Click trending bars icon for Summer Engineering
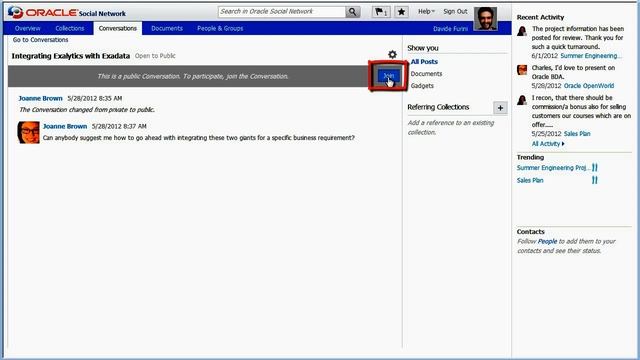 pyautogui.click(x=595, y=167)
